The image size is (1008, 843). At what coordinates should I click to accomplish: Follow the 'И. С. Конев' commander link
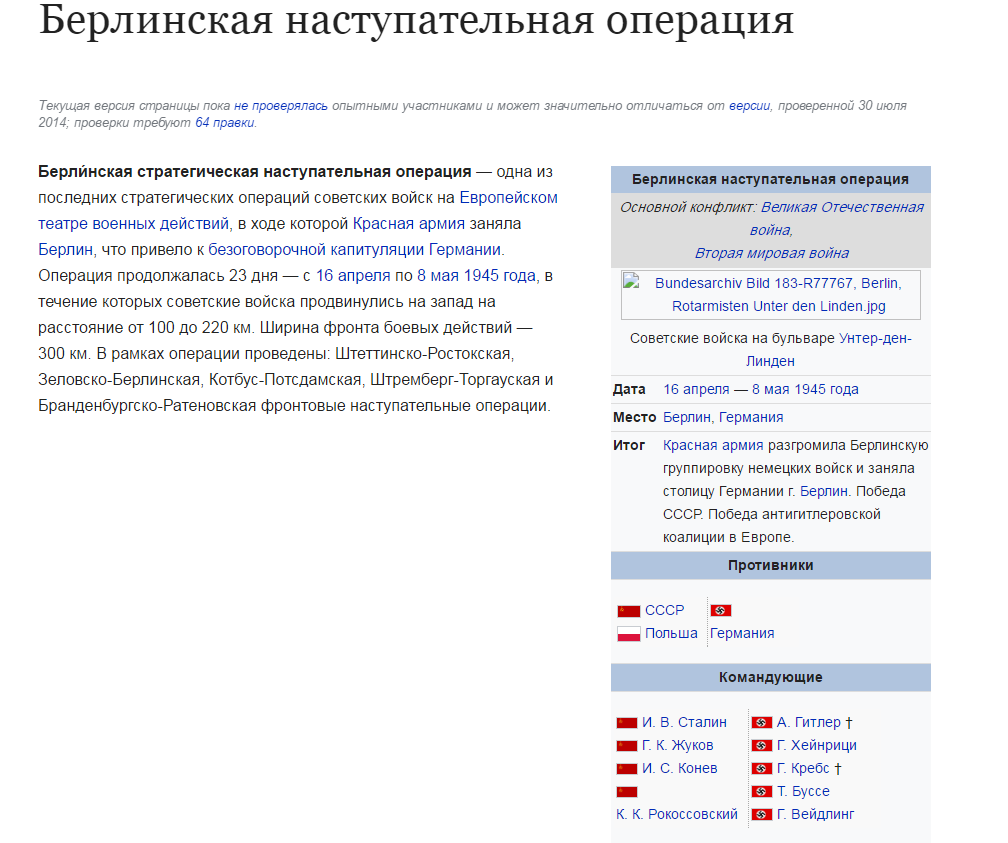[679, 769]
